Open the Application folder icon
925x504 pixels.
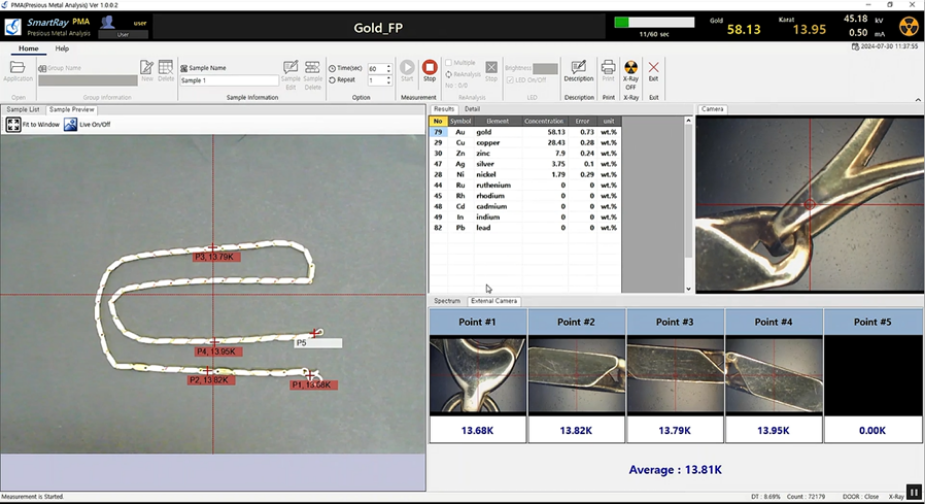[18, 71]
